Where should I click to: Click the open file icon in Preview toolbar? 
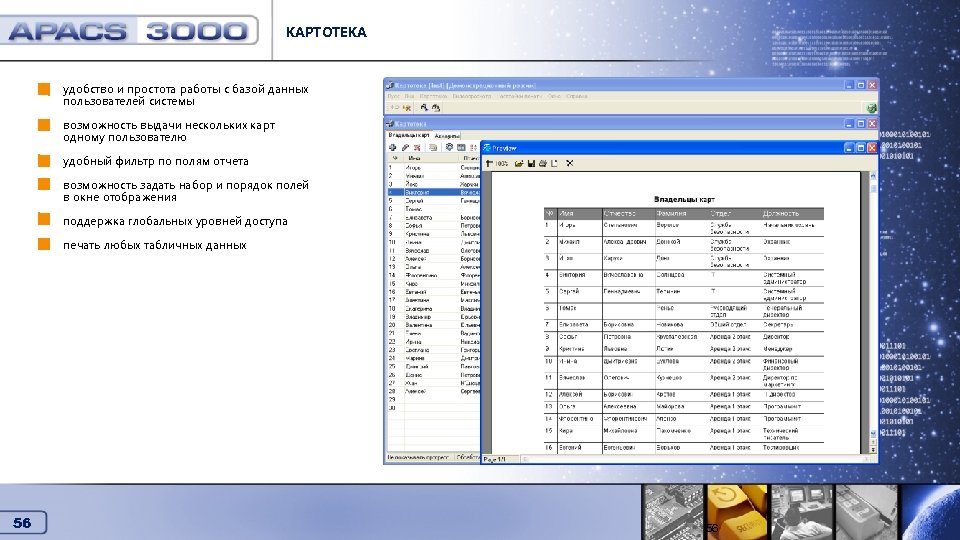click(519, 163)
